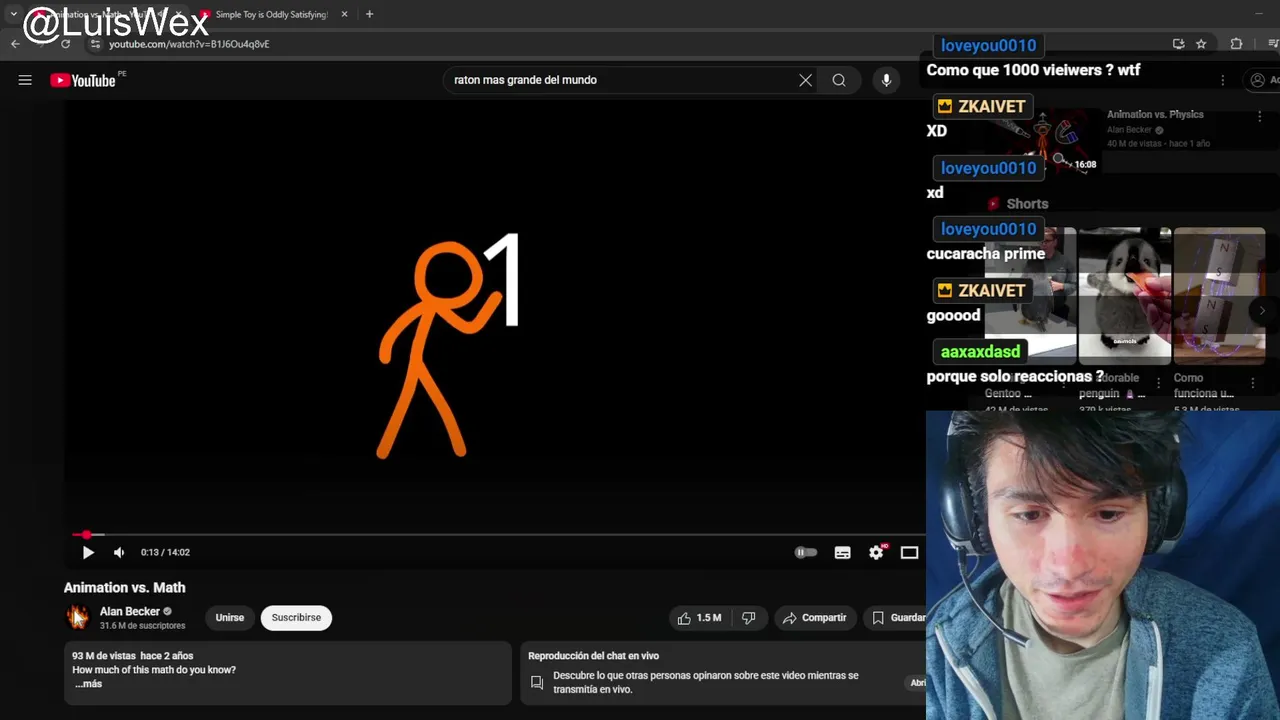Open options for the adorable penguin short
The height and width of the screenshot is (720, 1280).
click(1159, 382)
